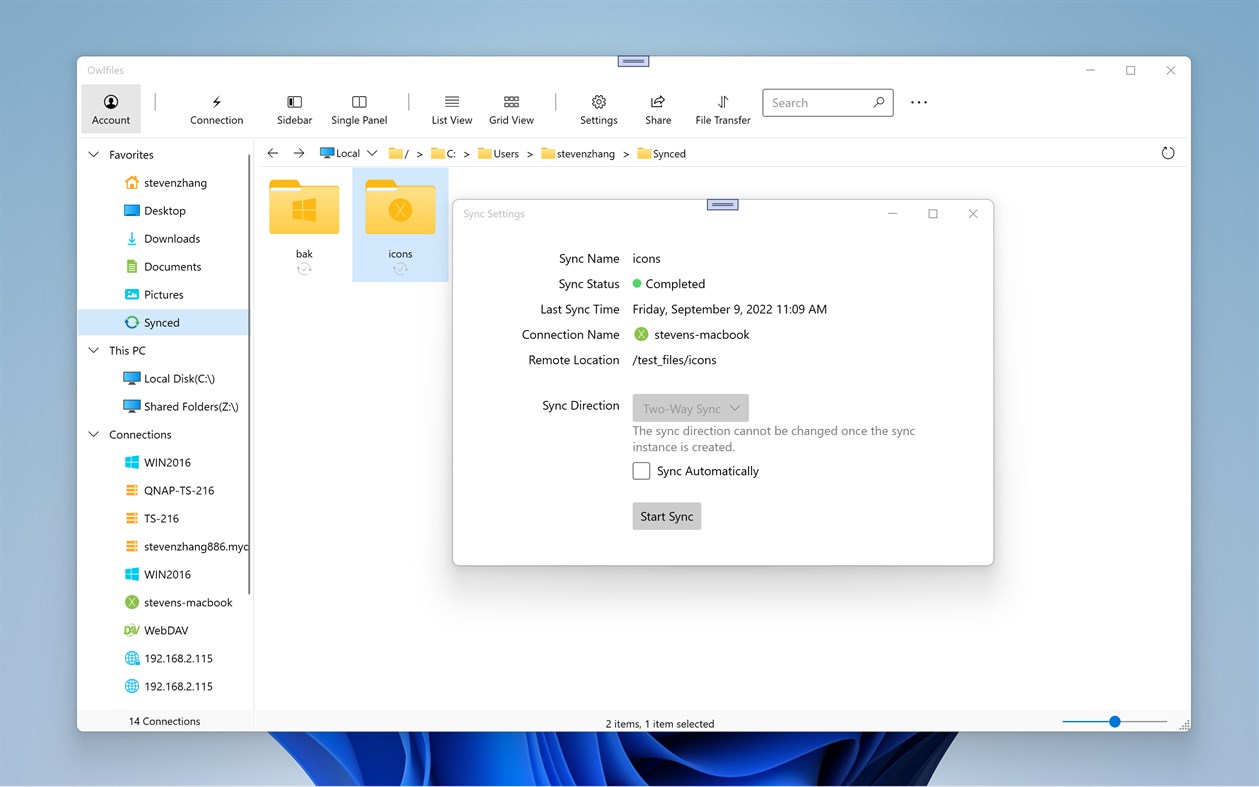Screen dimensions: 1259x787
Task: Open the Two-Way Sync direction dropdown
Action: point(690,407)
